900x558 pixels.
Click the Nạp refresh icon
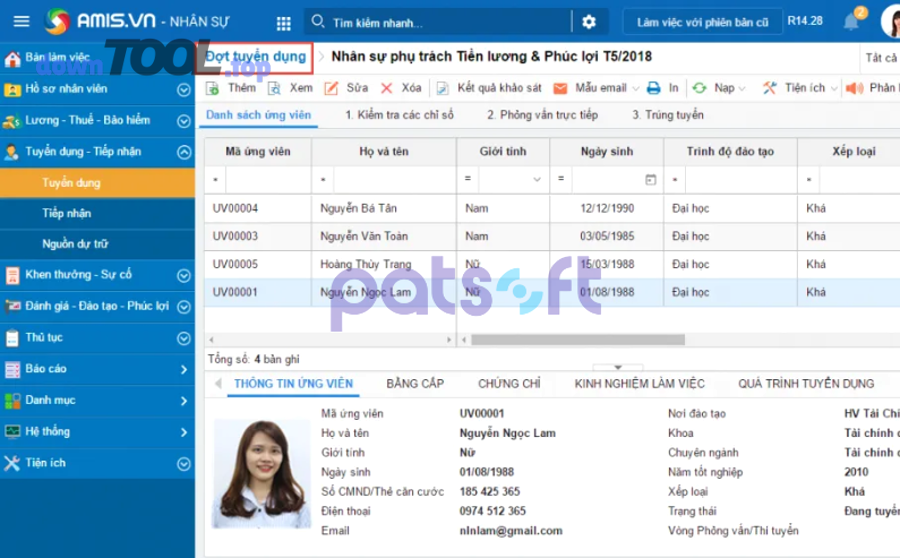(699, 88)
